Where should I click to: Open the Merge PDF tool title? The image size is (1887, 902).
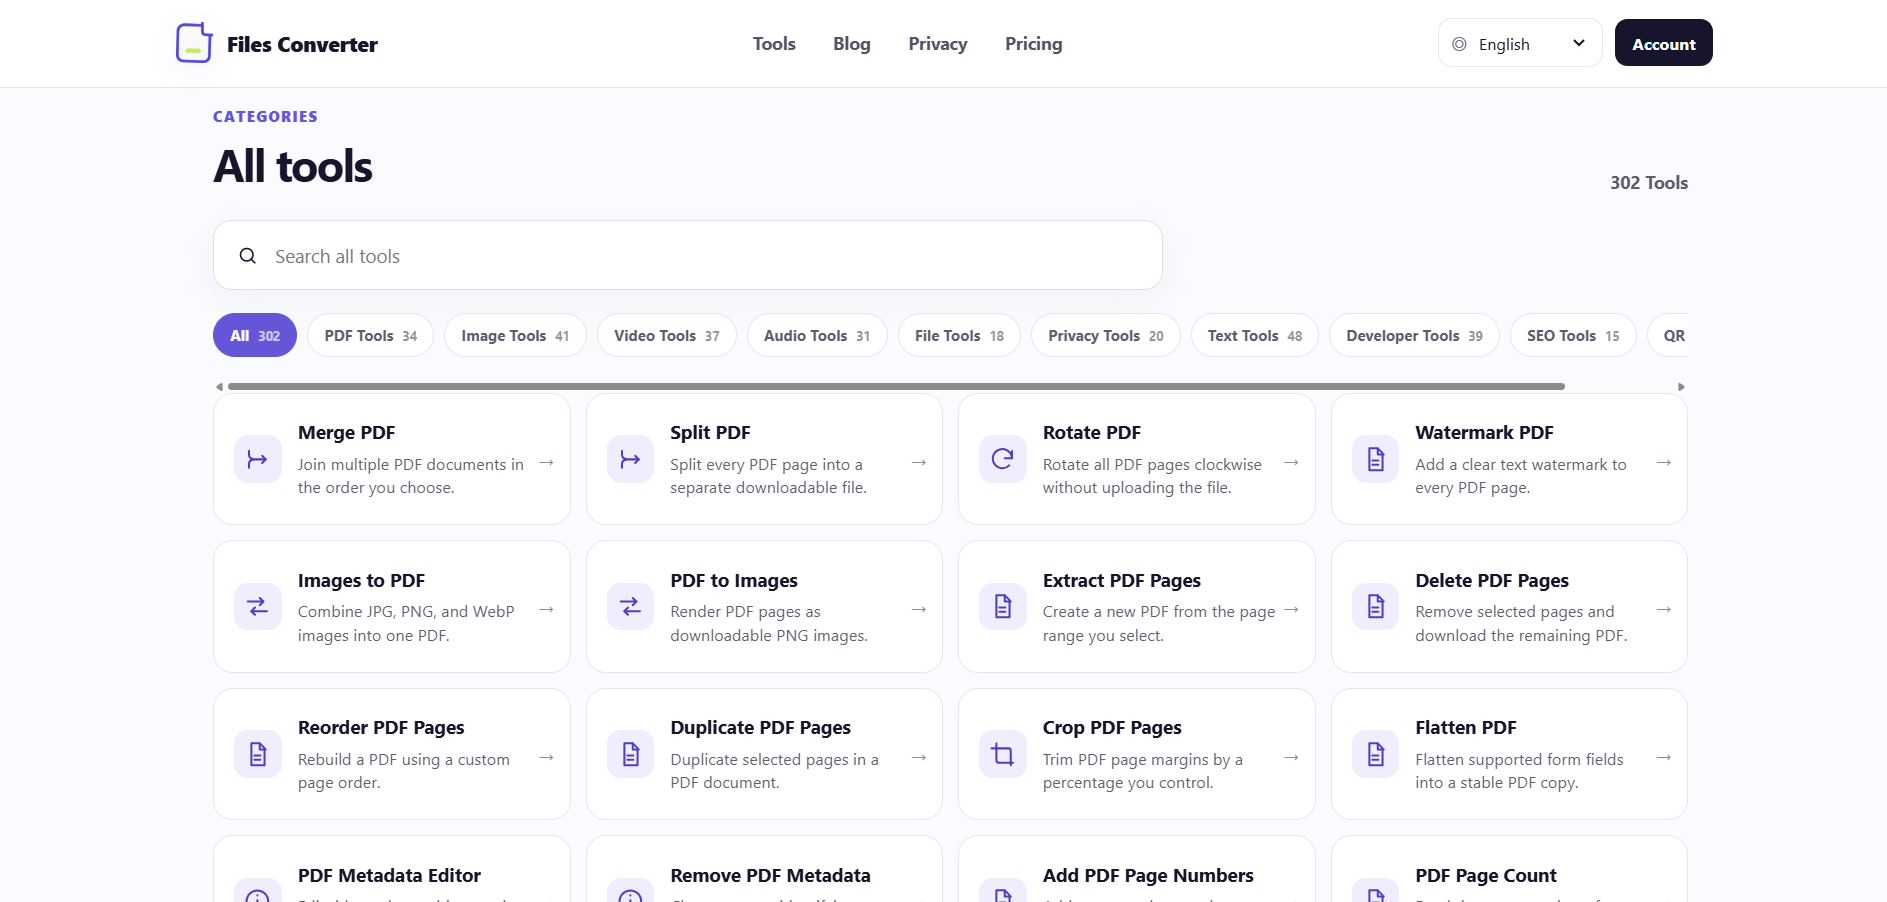click(x=346, y=432)
